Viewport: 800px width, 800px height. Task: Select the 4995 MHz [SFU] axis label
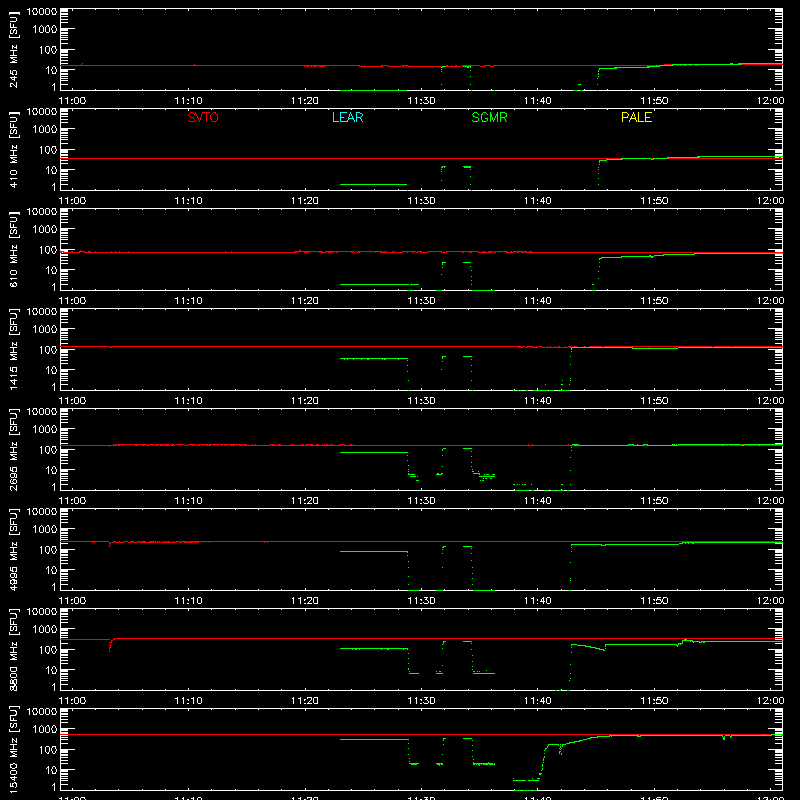[14, 550]
